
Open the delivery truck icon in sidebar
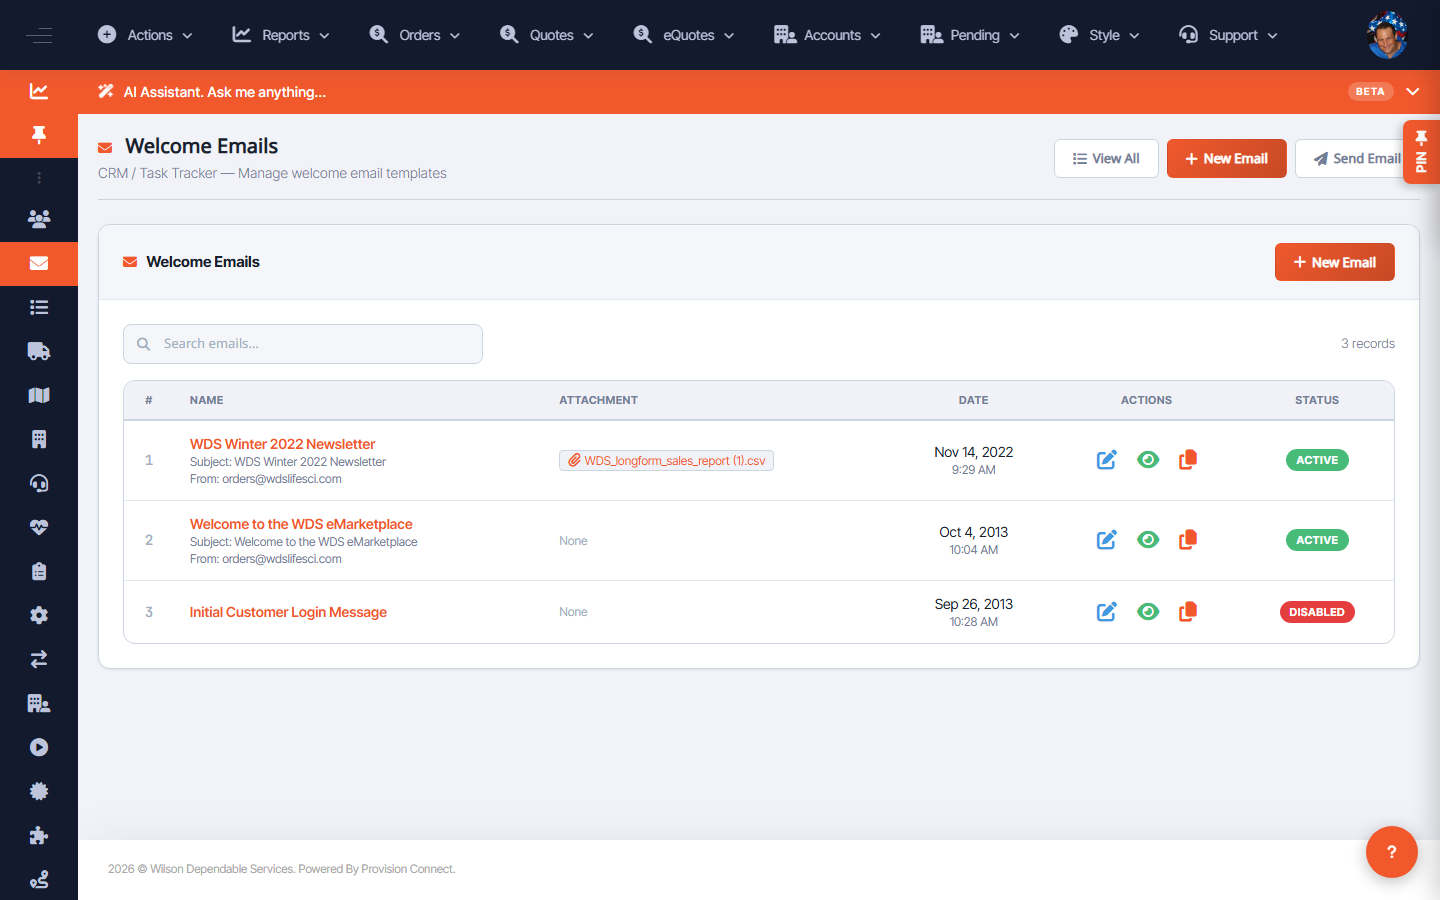coord(39,351)
